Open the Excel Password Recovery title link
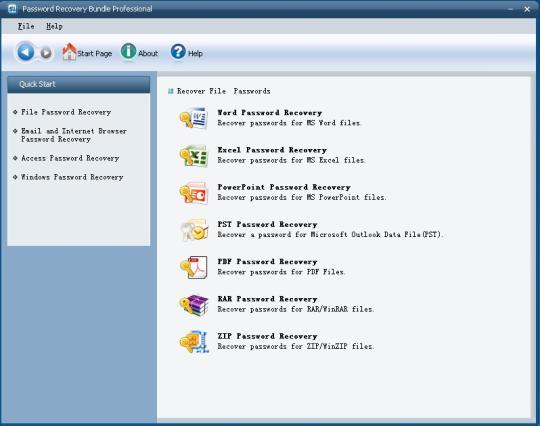The image size is (540, 426). pyautogui.click(x=272, y=150)
